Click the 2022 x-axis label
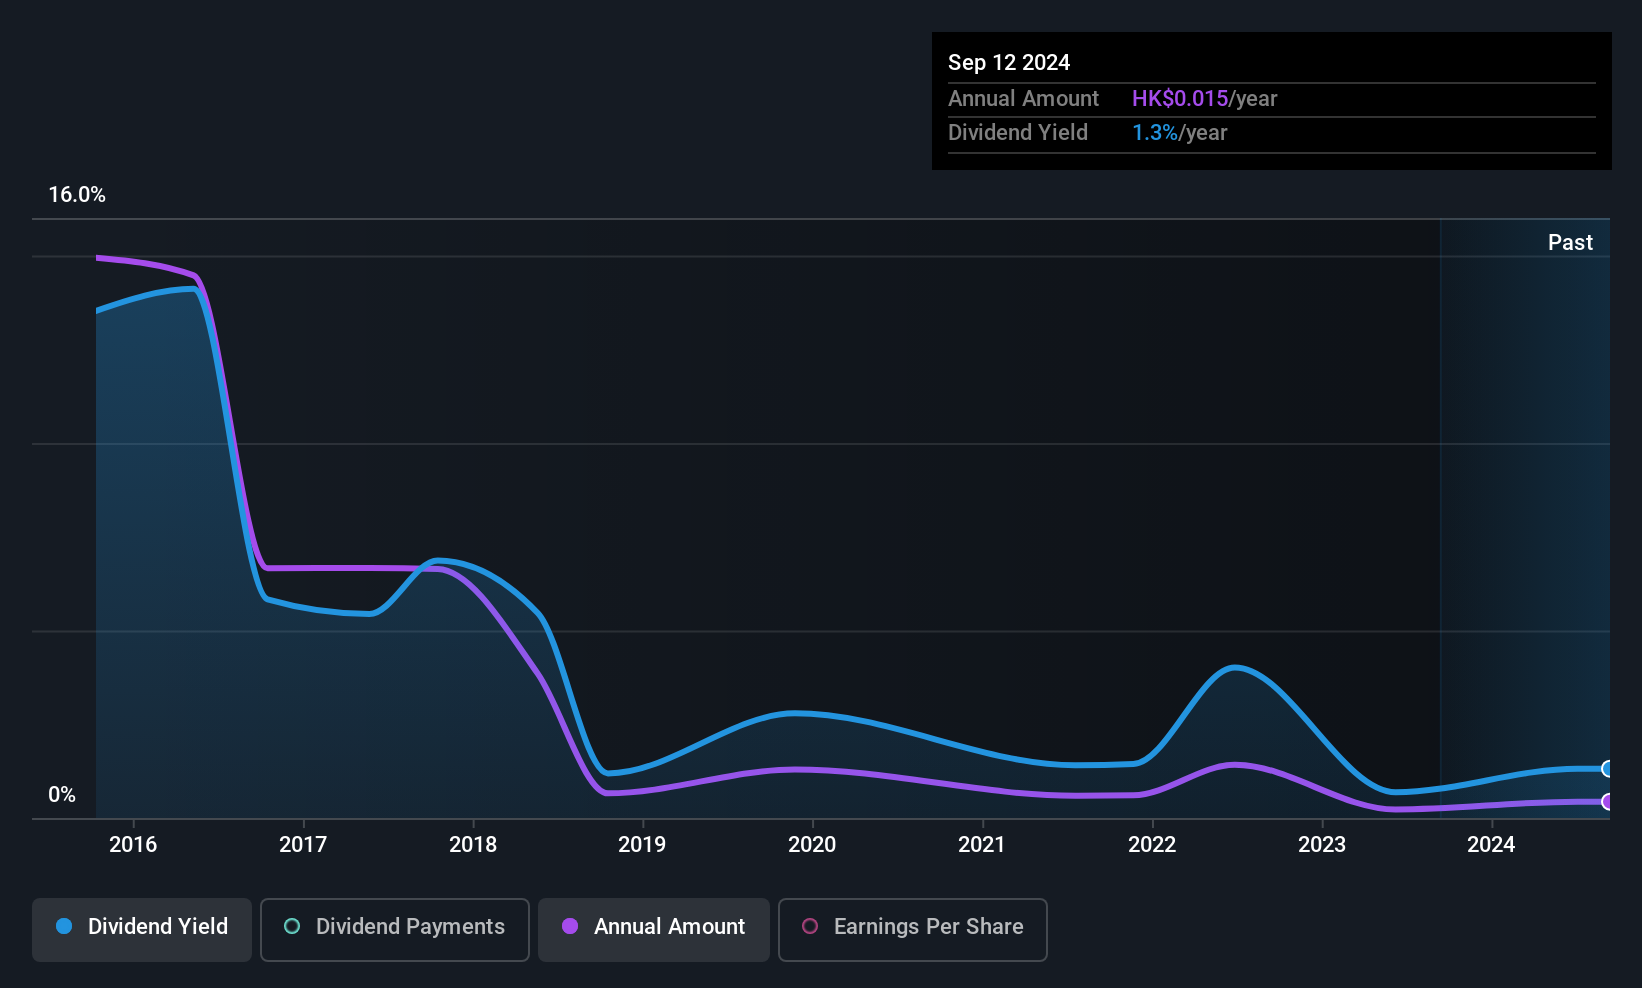This screenshot has height=988, width=1642. click(x=1152, y=844)
